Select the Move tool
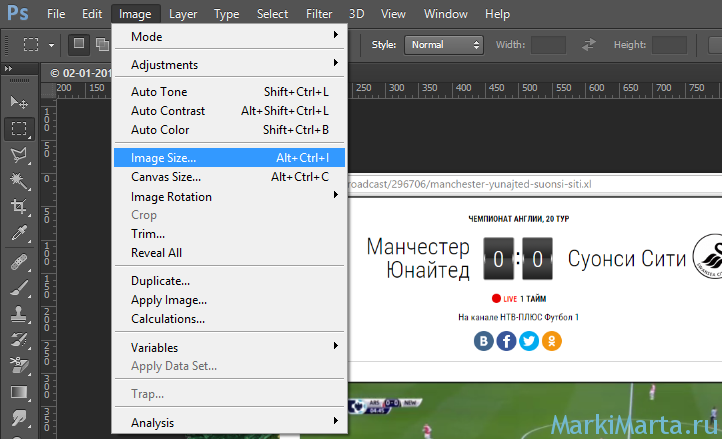This screenshot has height=439, width=722. [x=18, y=102]
